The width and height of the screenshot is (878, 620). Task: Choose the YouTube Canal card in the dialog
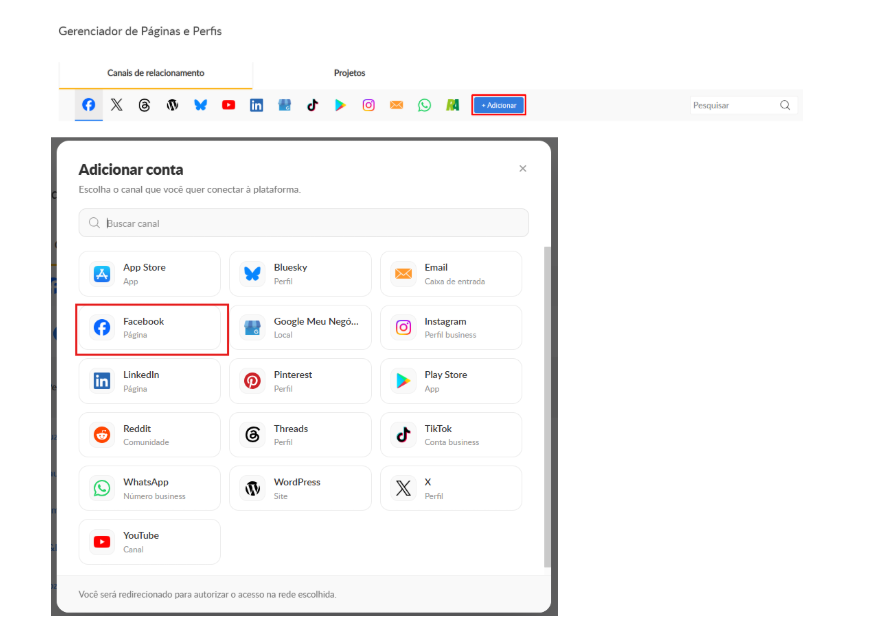tap(150, 542)
